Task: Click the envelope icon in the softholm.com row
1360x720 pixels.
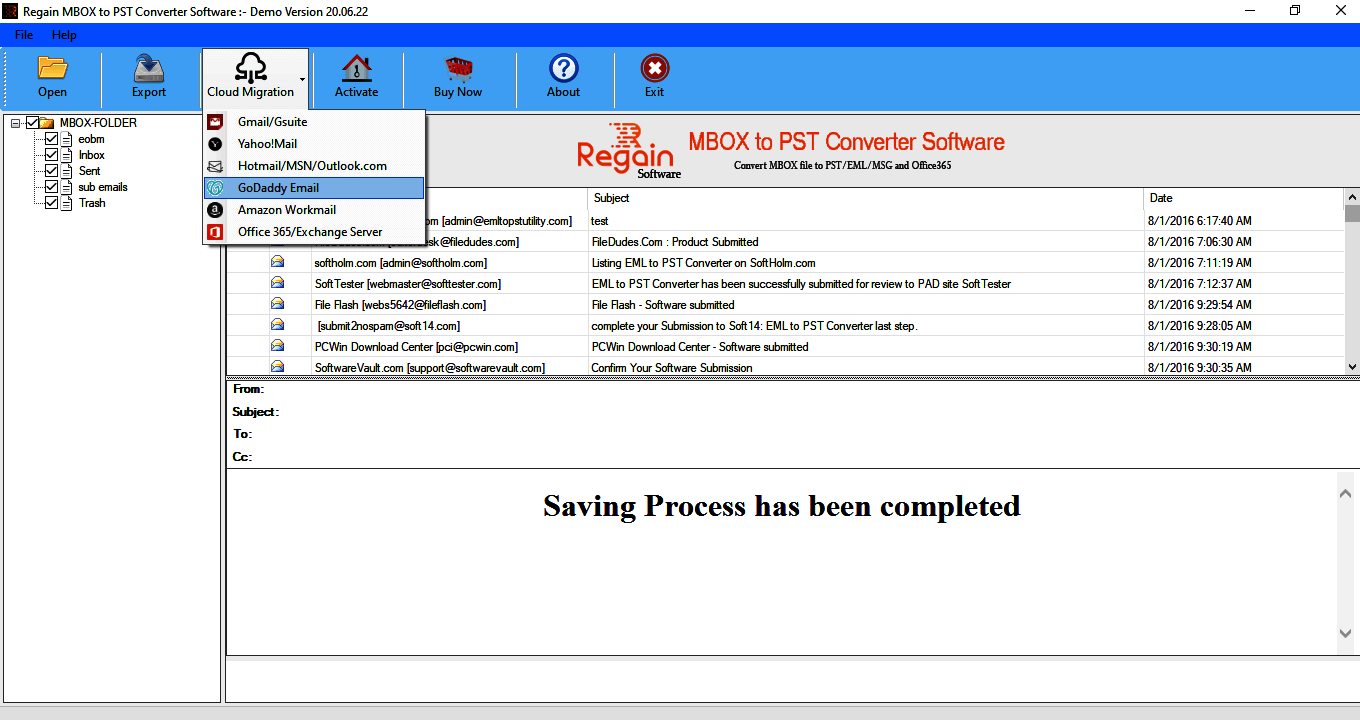Action: 277,262
